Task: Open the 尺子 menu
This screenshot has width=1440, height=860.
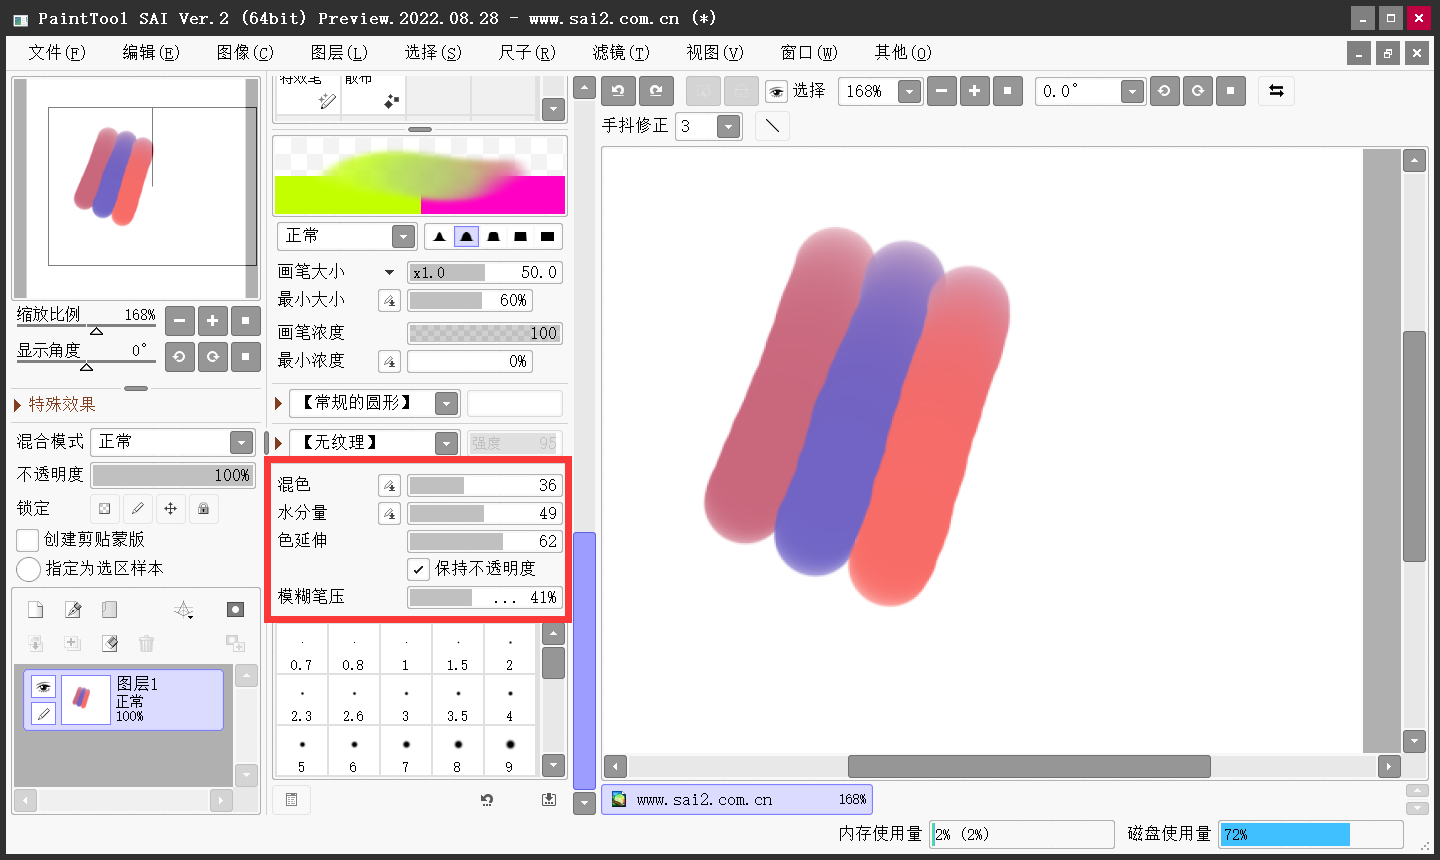Action: coord(526,52)
